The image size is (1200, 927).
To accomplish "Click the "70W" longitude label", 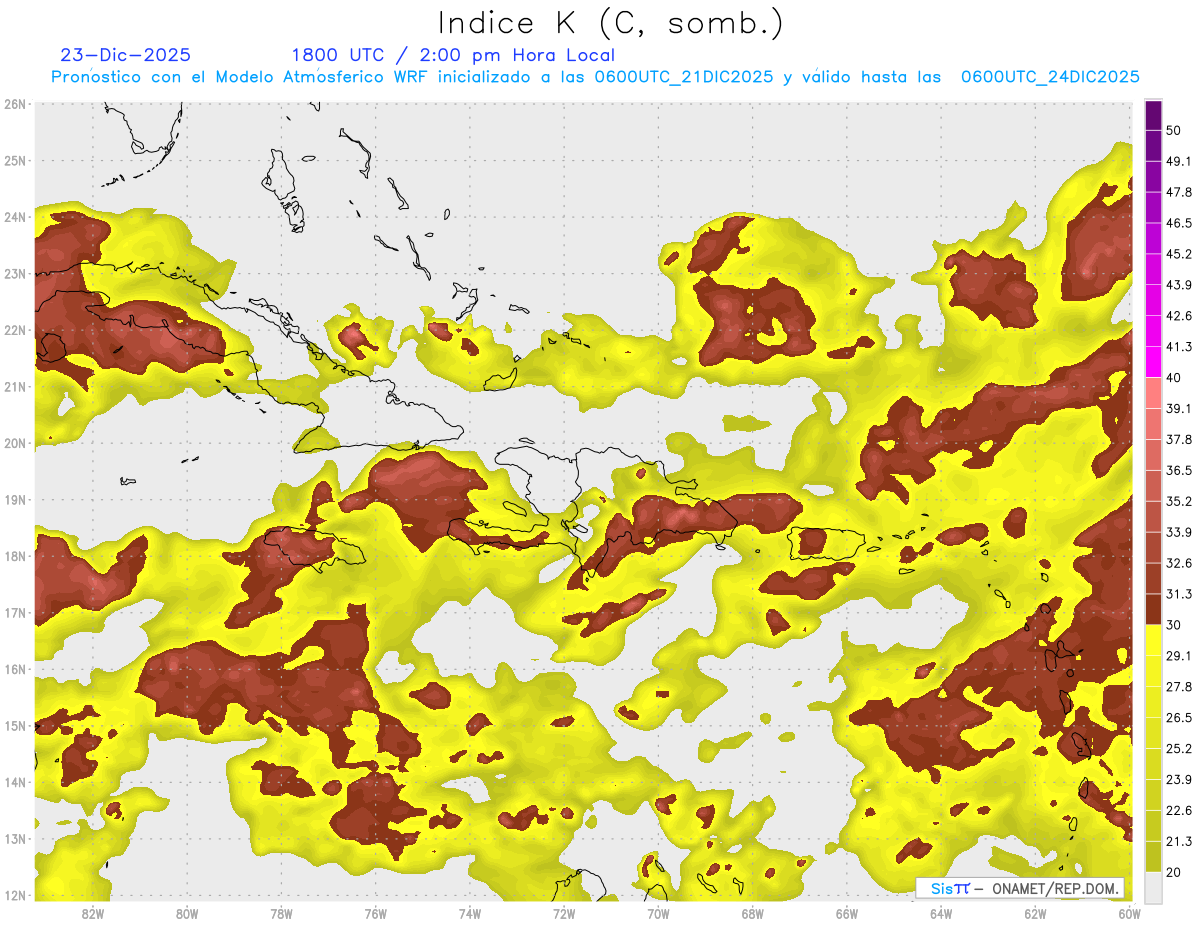I will point(658,913).
